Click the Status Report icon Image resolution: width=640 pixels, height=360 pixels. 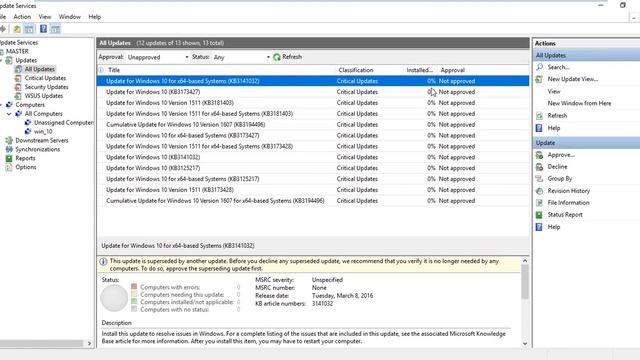tap(539, 215)
